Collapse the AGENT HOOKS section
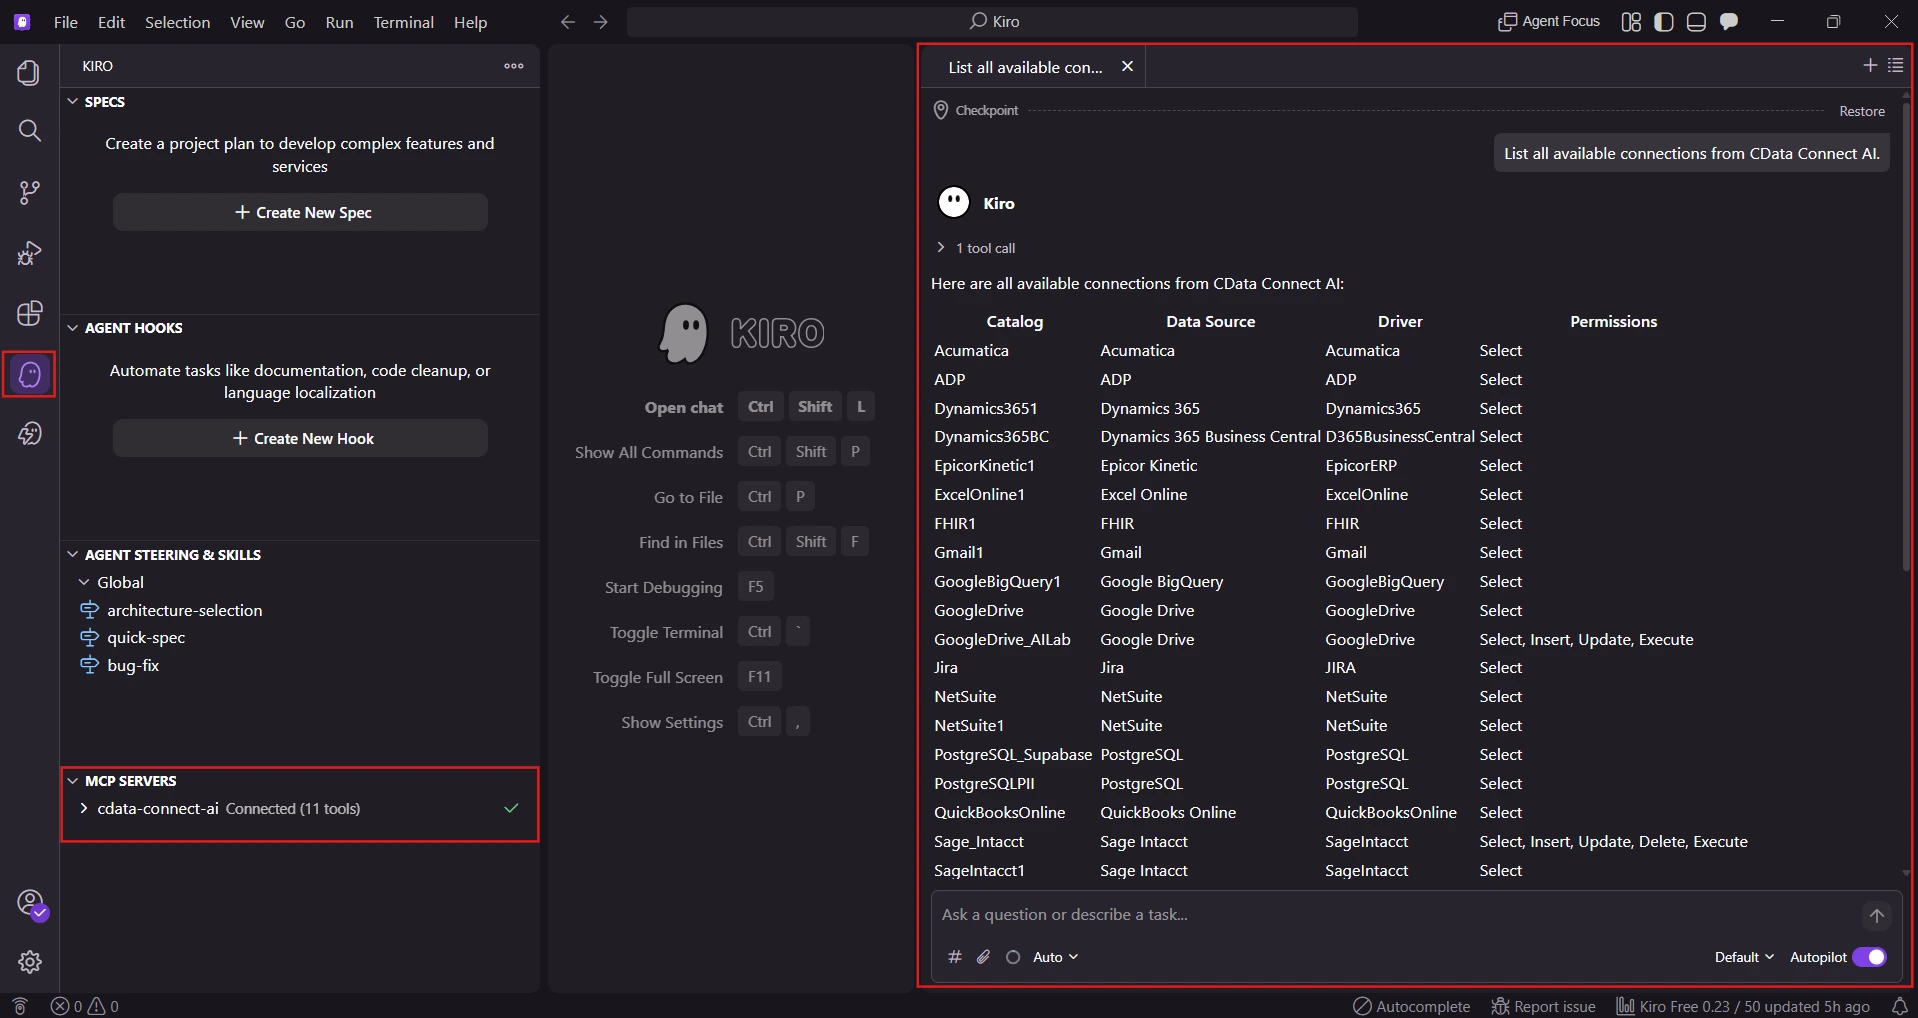 pos(73,328)
